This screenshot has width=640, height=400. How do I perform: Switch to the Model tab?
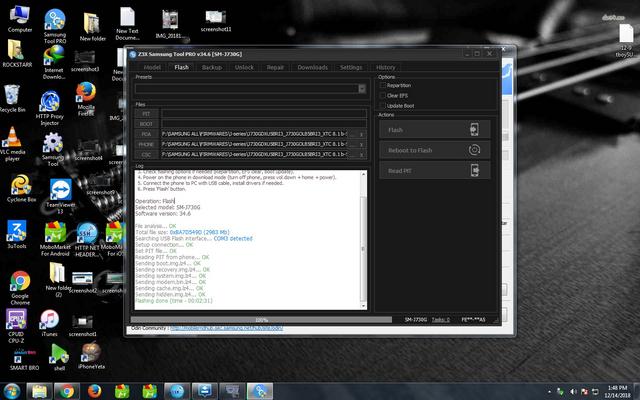(x=152, y=67)
